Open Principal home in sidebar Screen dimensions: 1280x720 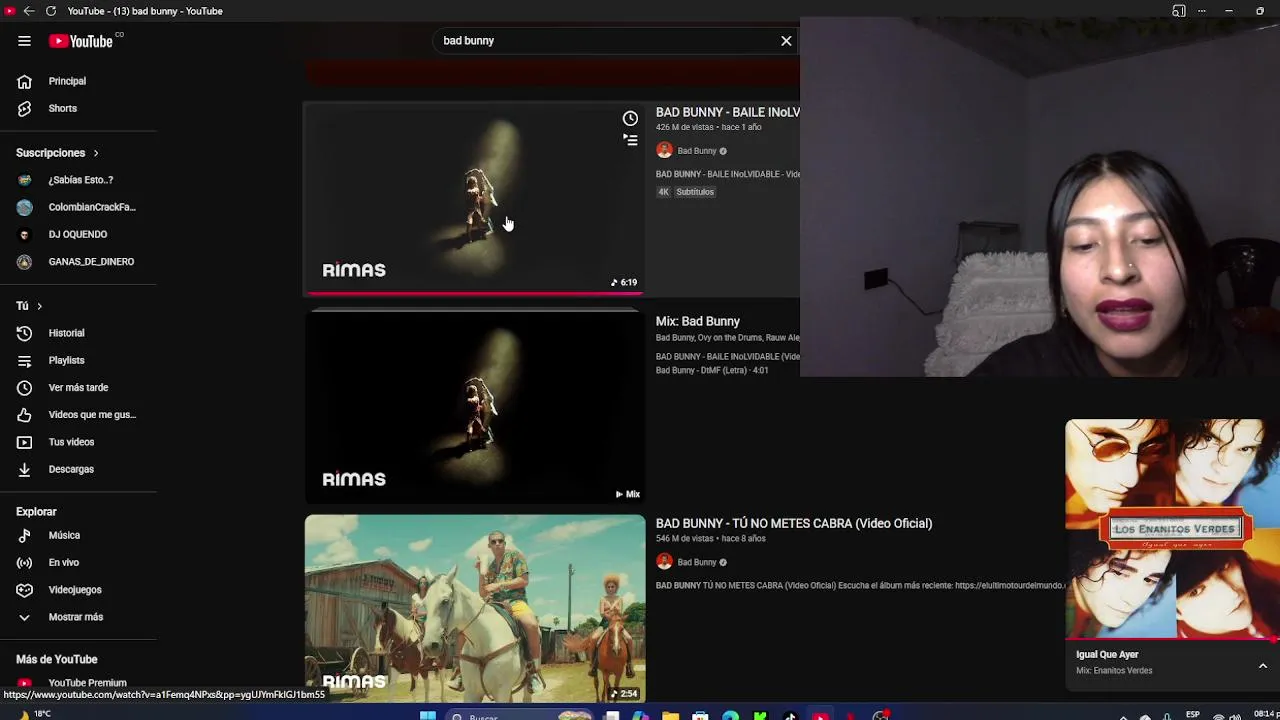(78, 81)
